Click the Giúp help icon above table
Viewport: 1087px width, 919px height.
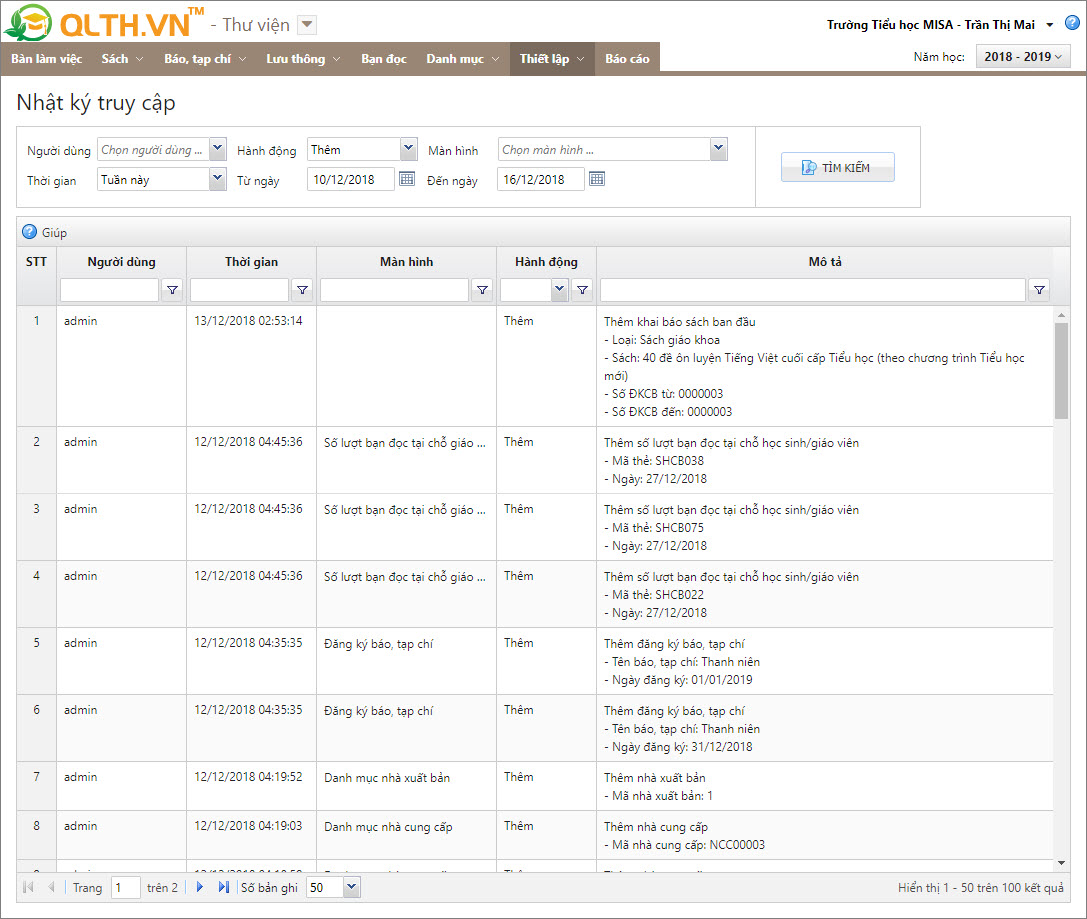point(30,232)
